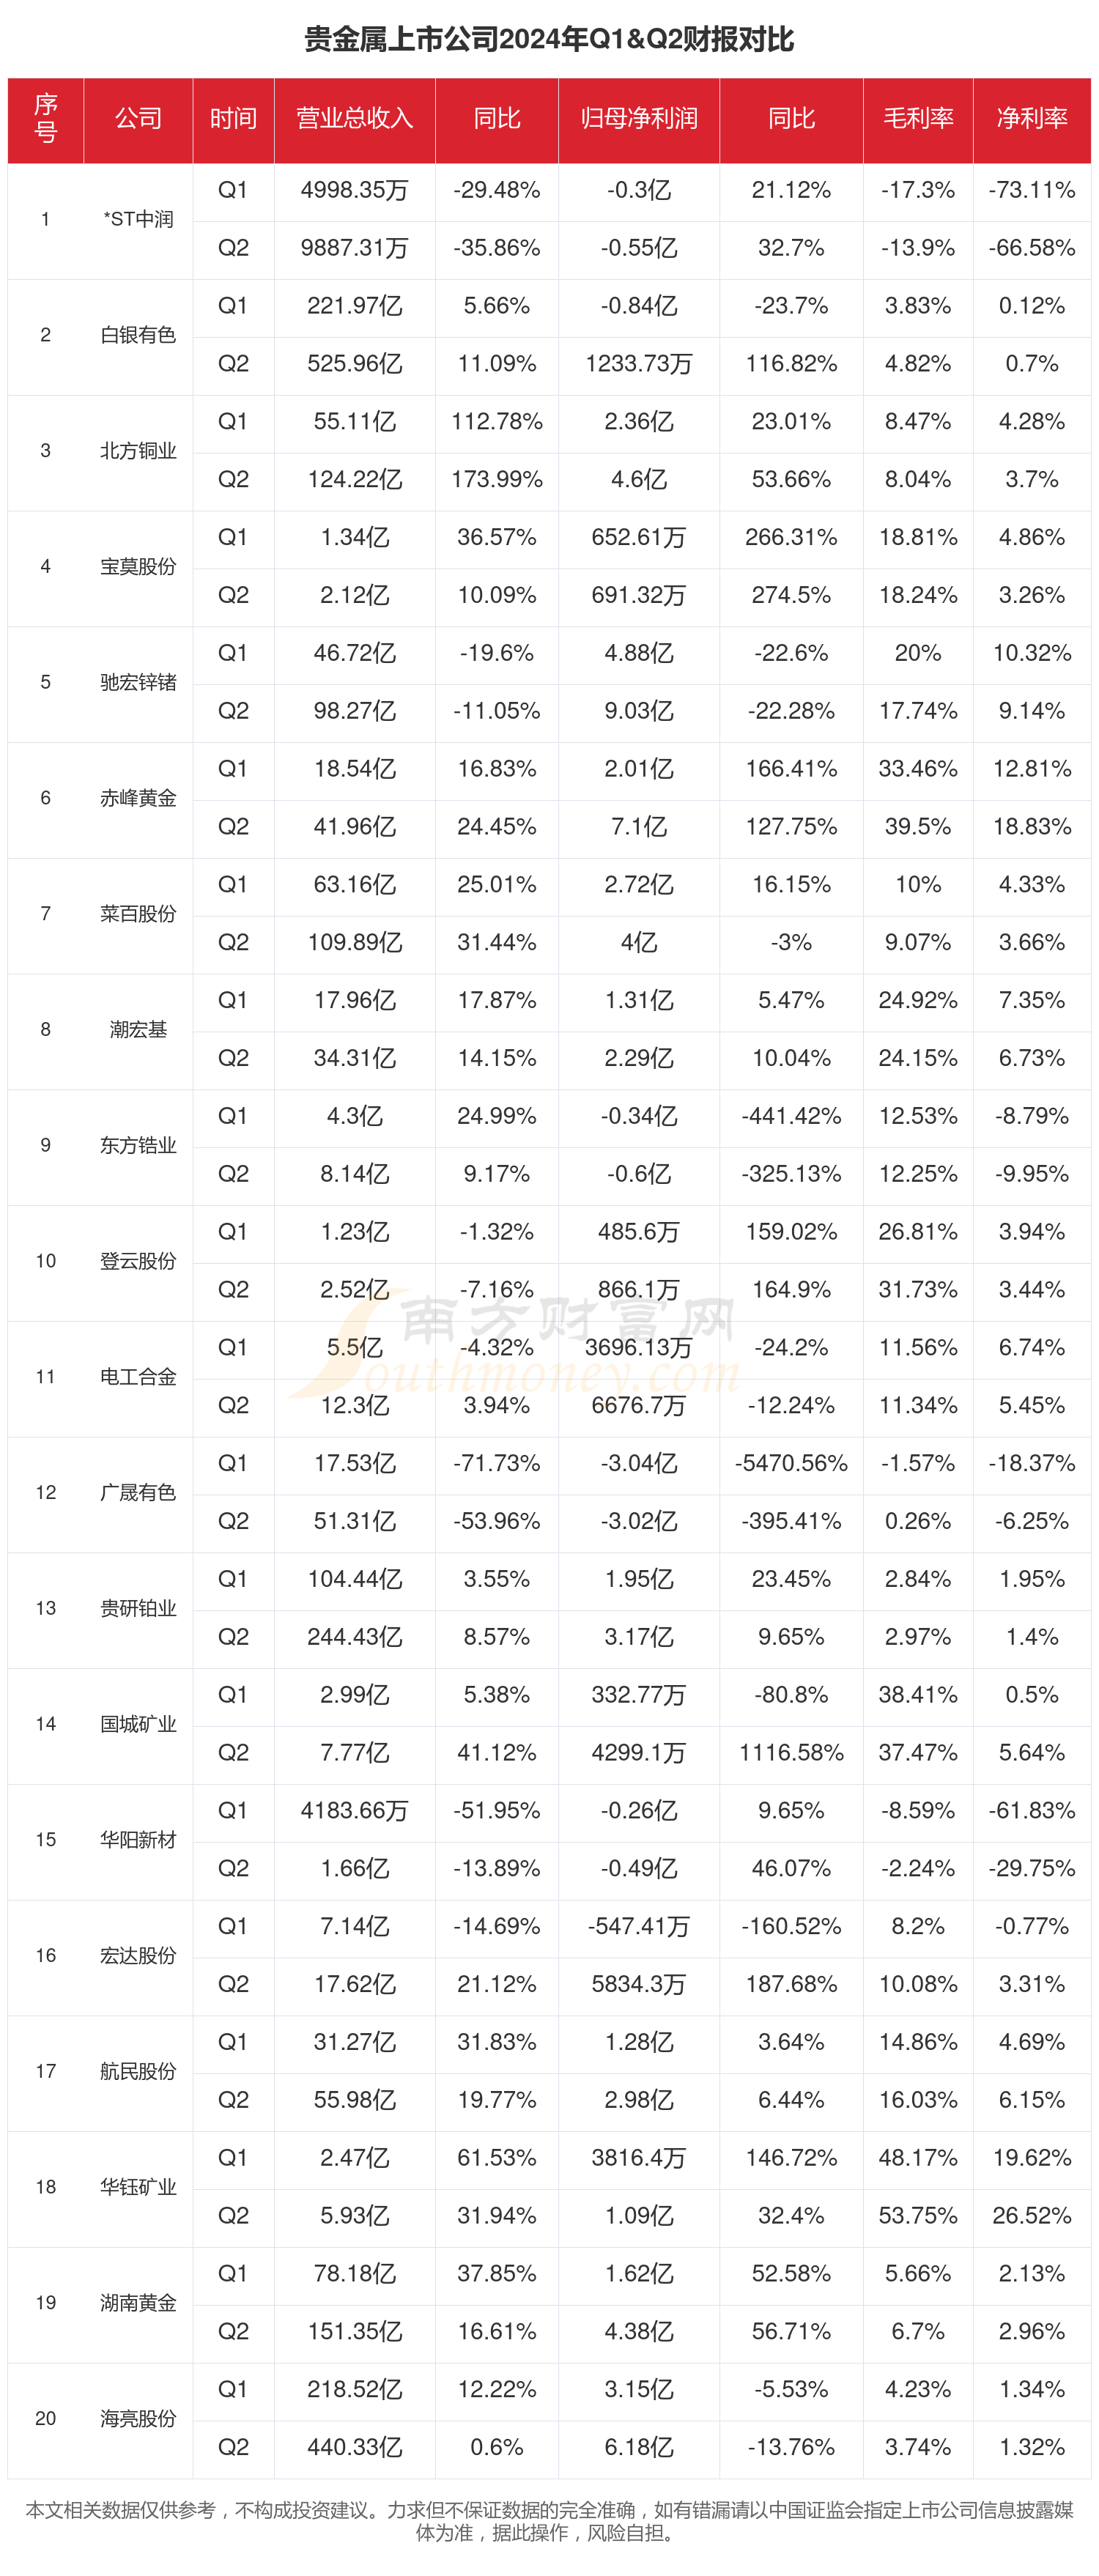Click the 序号 header cell
This screenshot has width=1099, height=2576.
point(45,119)
